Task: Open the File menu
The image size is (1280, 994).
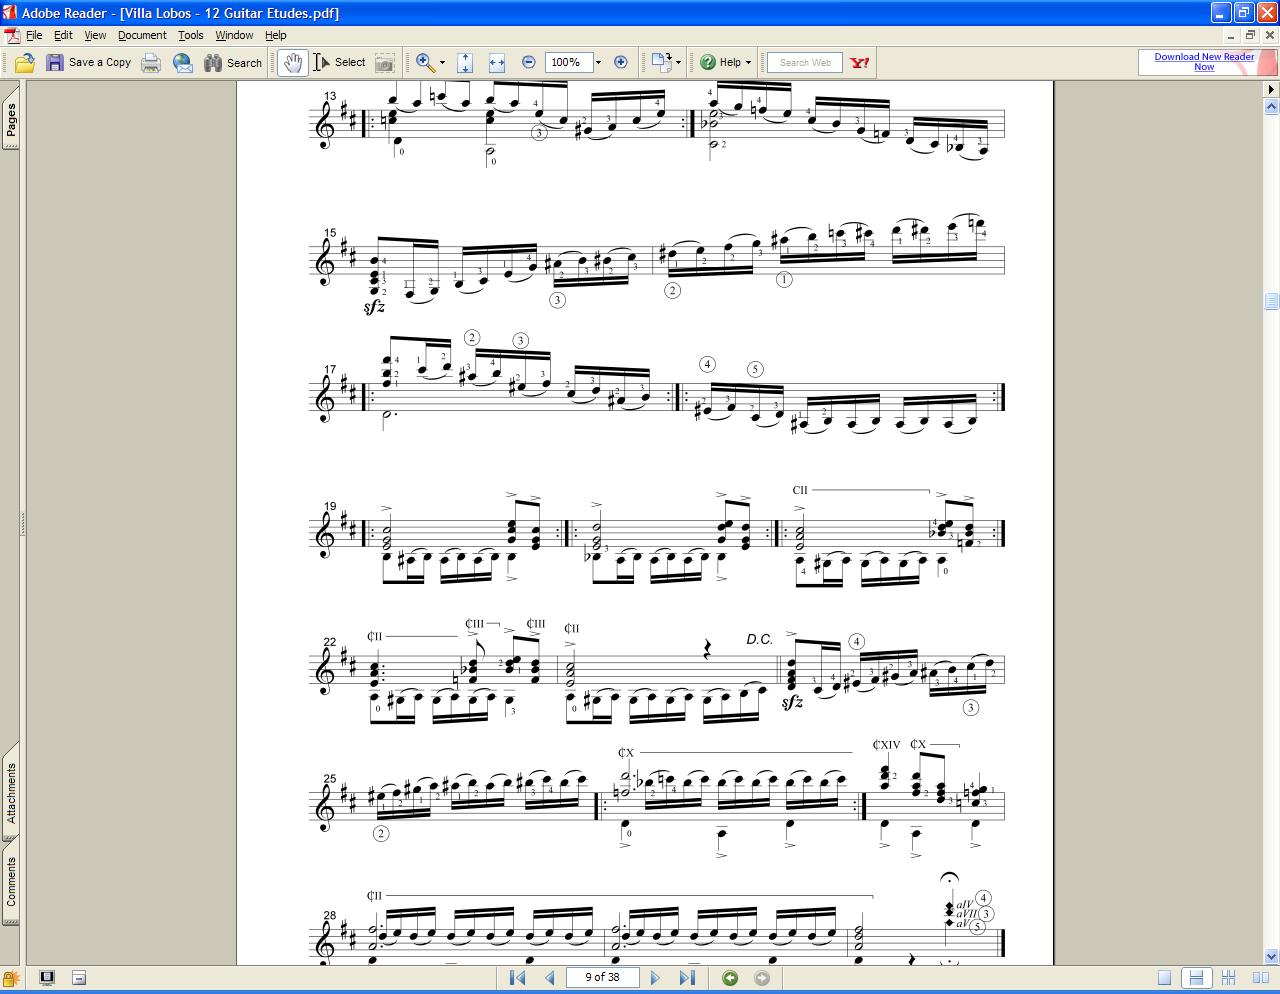Action: pos(34,35)
